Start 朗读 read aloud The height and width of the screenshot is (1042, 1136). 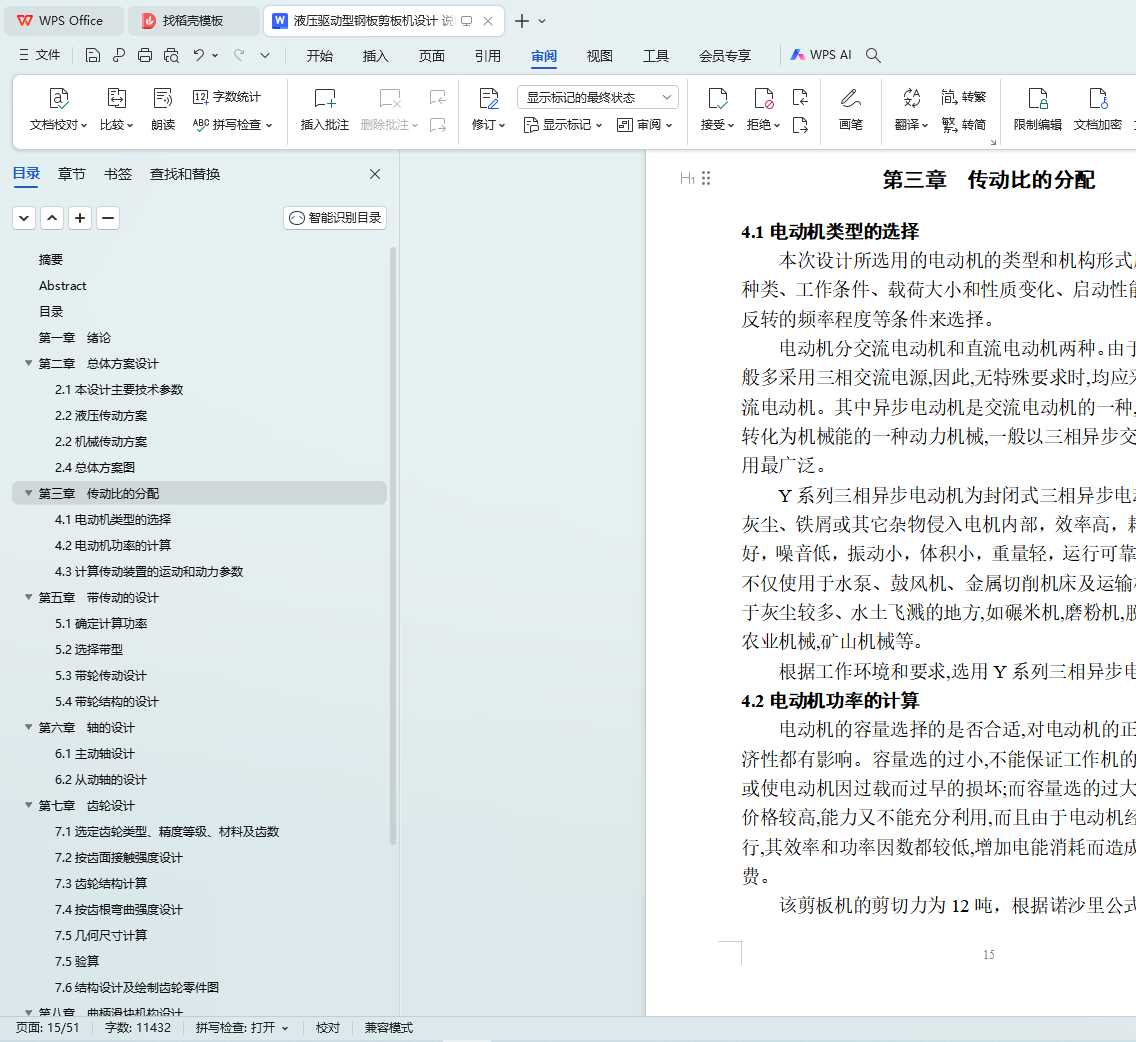coord(163,109)
